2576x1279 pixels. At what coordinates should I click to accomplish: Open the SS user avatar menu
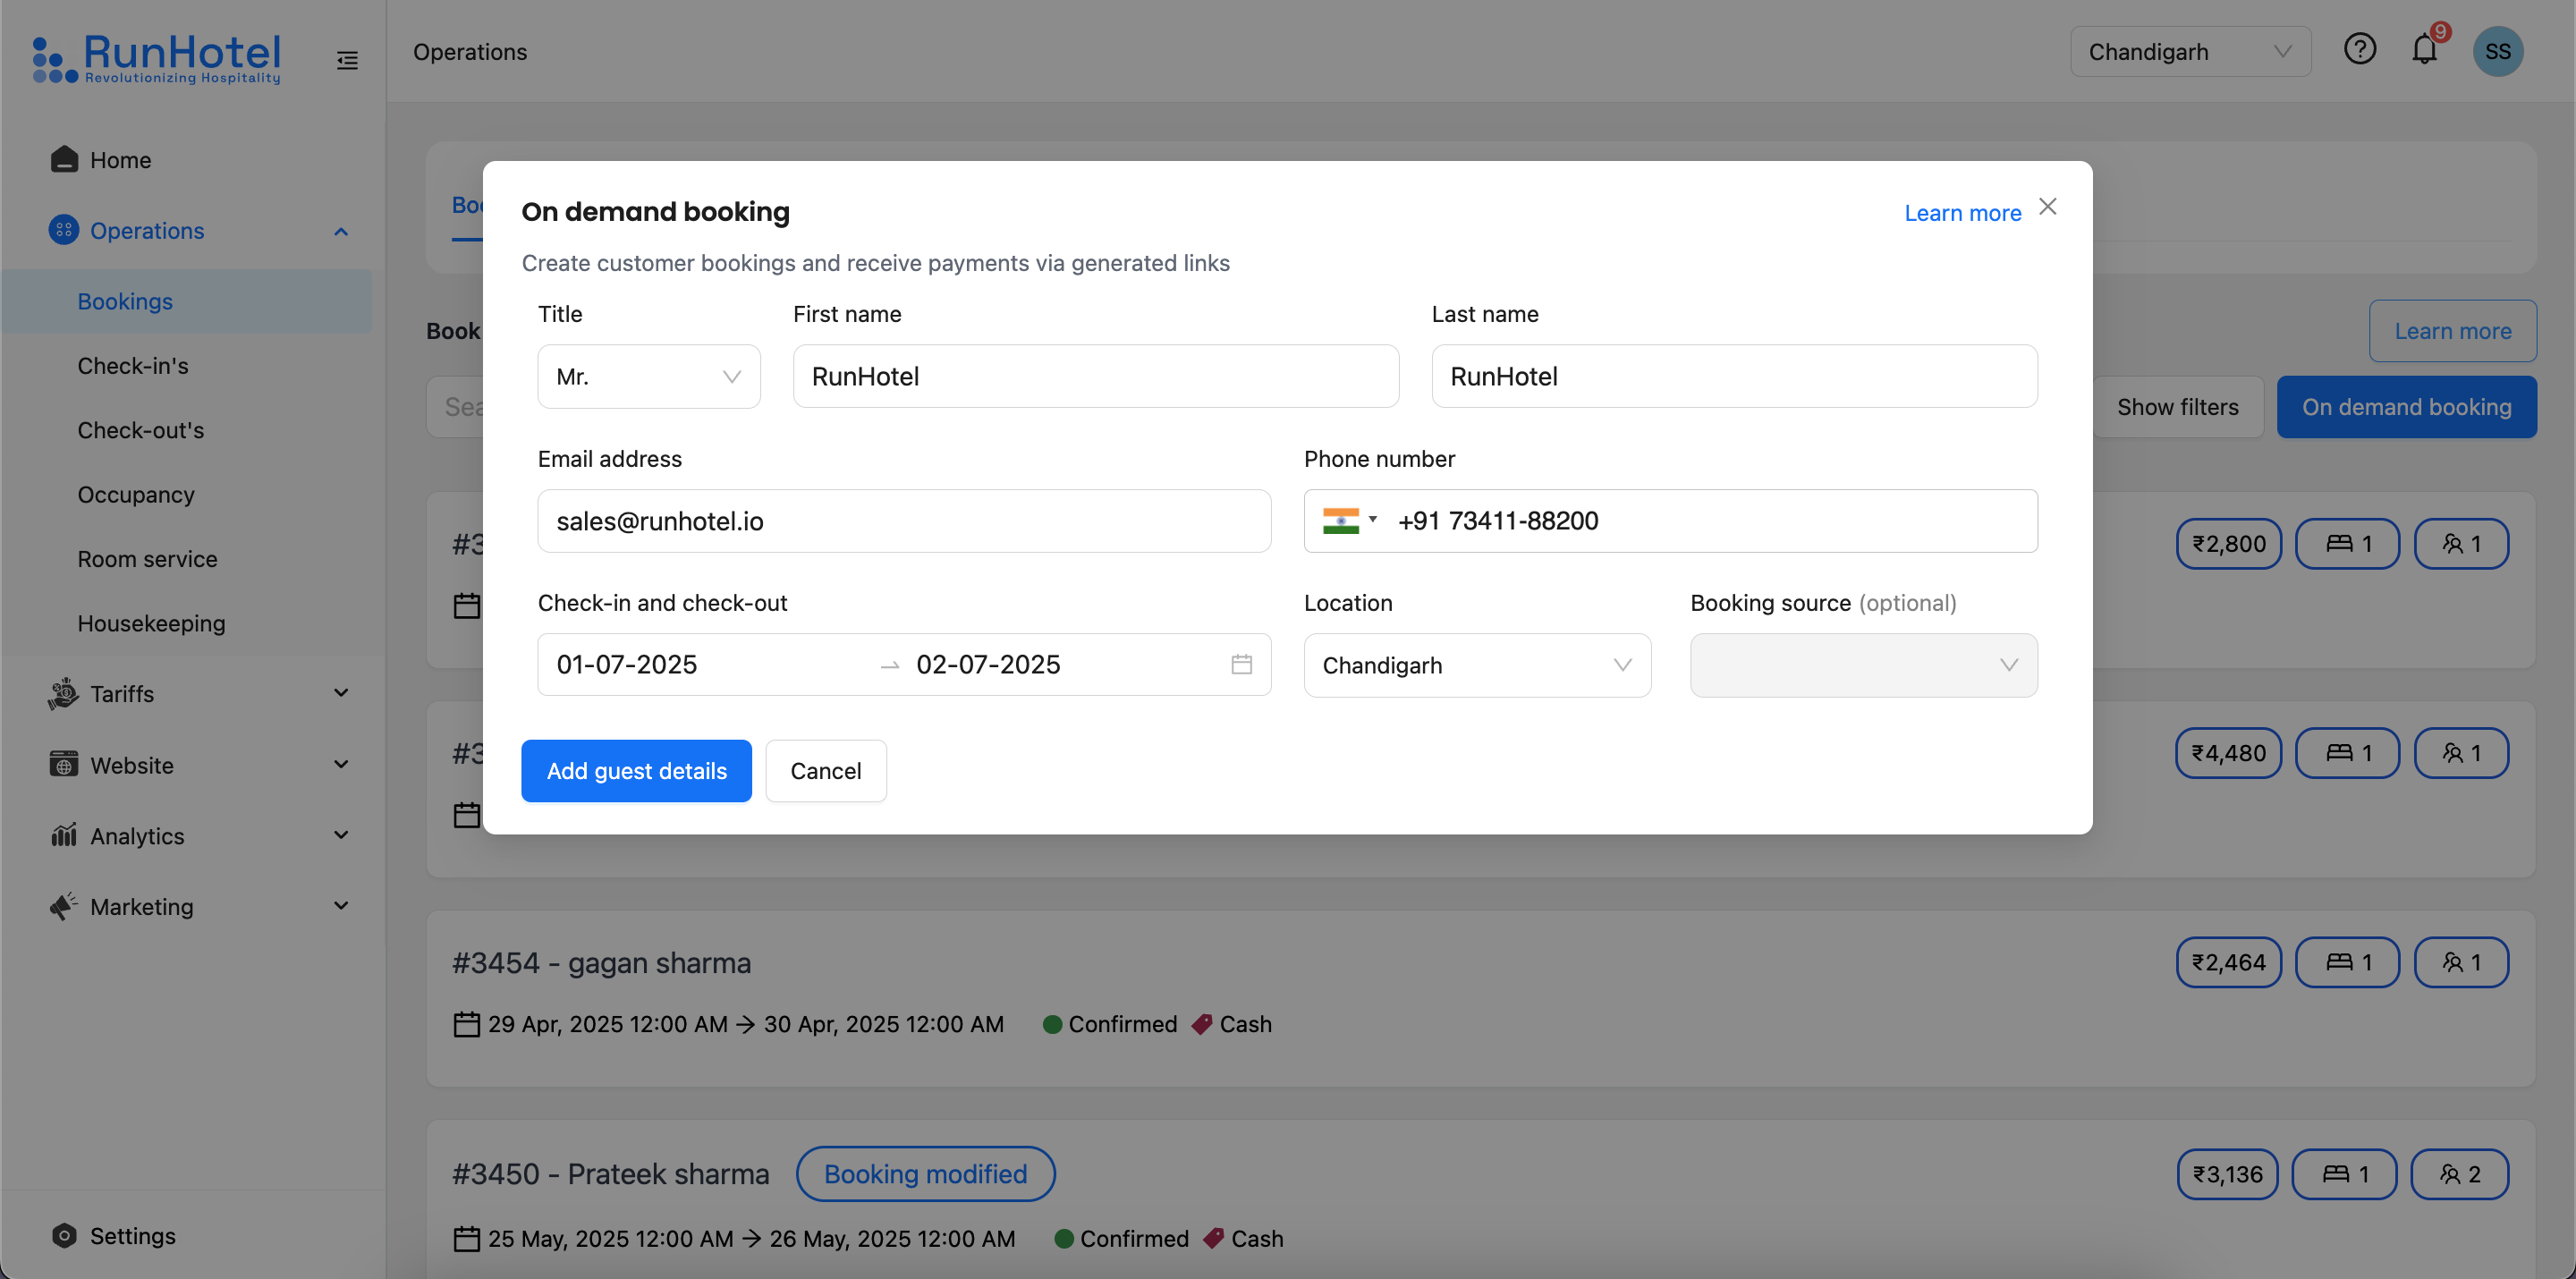(2498, 52)
